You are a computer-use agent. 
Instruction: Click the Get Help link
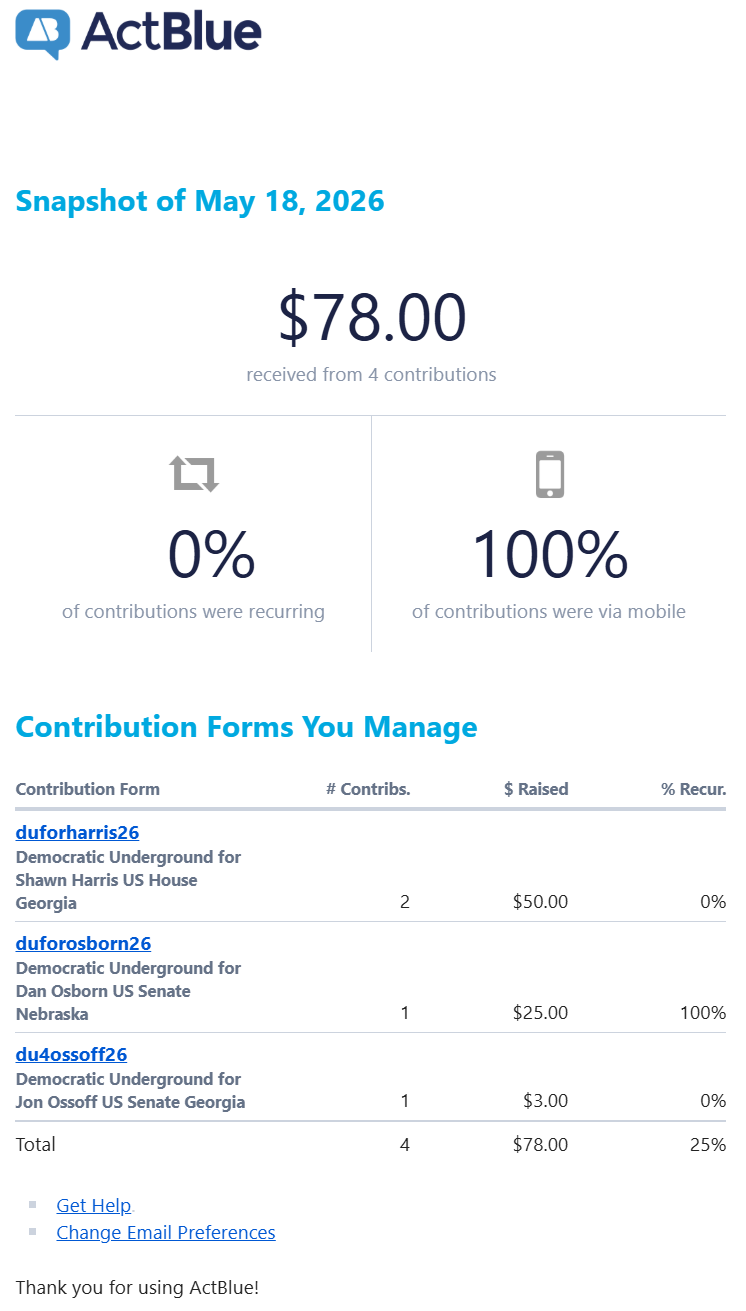click(x=94, y=1205)
